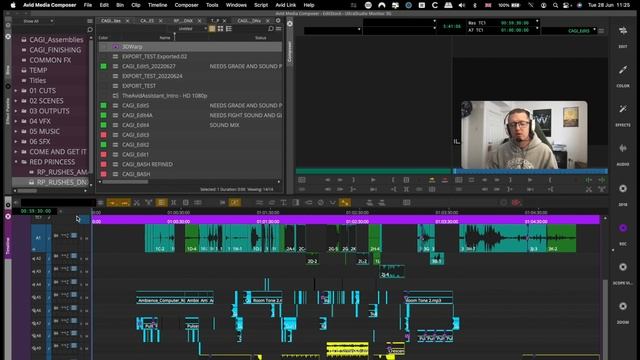640x360 pixels.
Task: Switch to the Color workspace icon
Action: click(x=623, y=71)
